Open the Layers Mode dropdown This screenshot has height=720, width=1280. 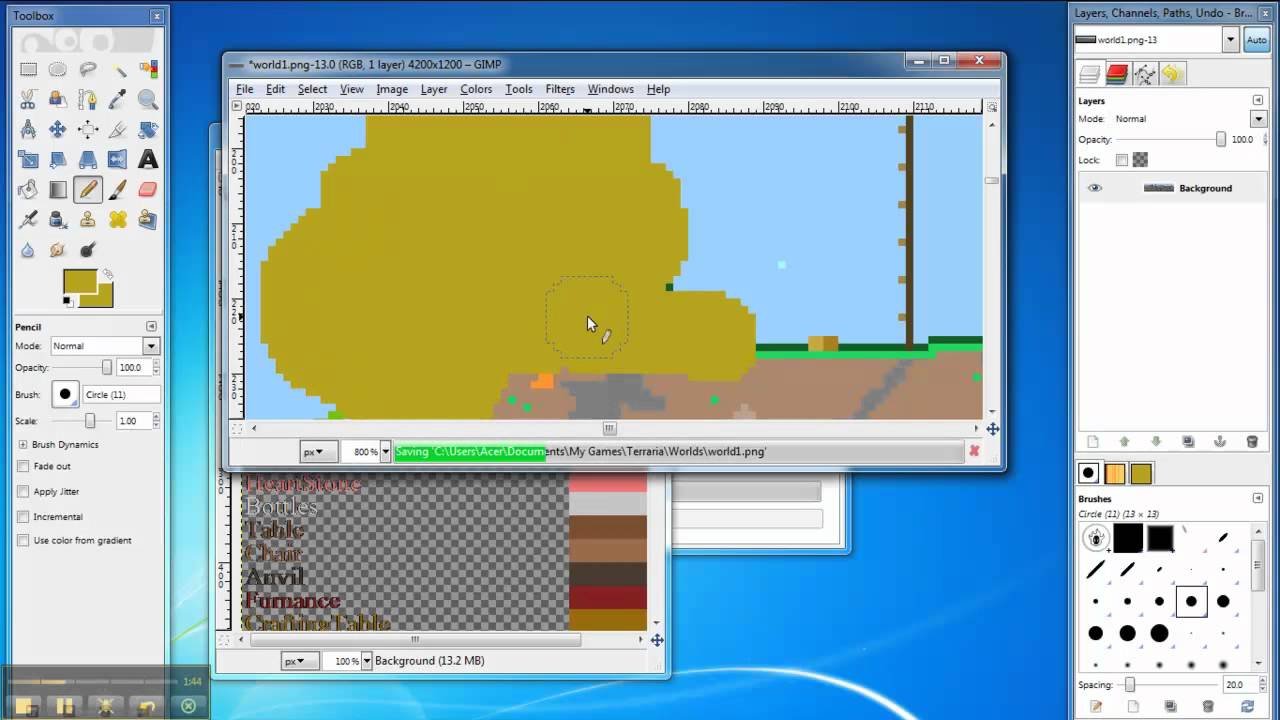click(x=1258, y=118)
